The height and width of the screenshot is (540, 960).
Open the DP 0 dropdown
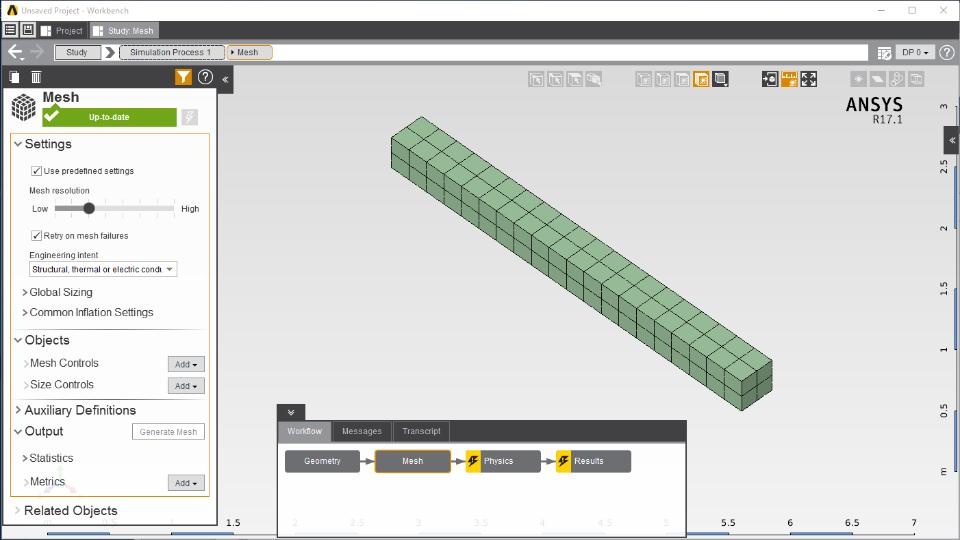[x=915, y=53]
